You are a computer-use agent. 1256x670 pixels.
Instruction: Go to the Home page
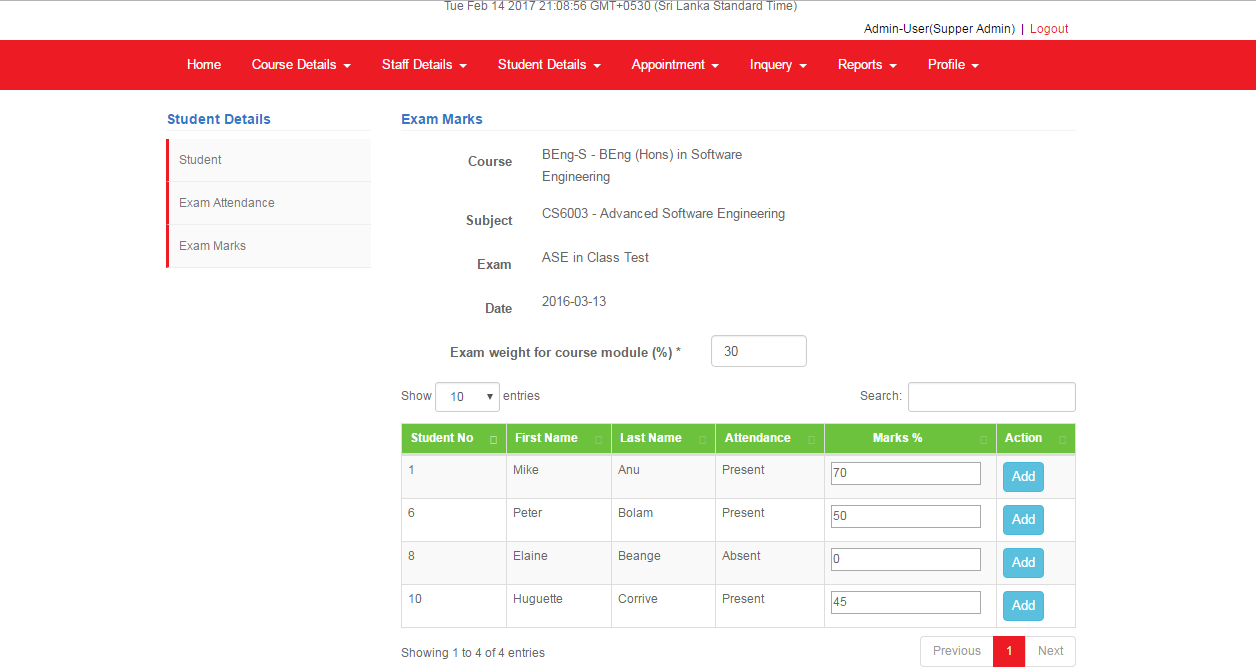click(x=204, y=65)
